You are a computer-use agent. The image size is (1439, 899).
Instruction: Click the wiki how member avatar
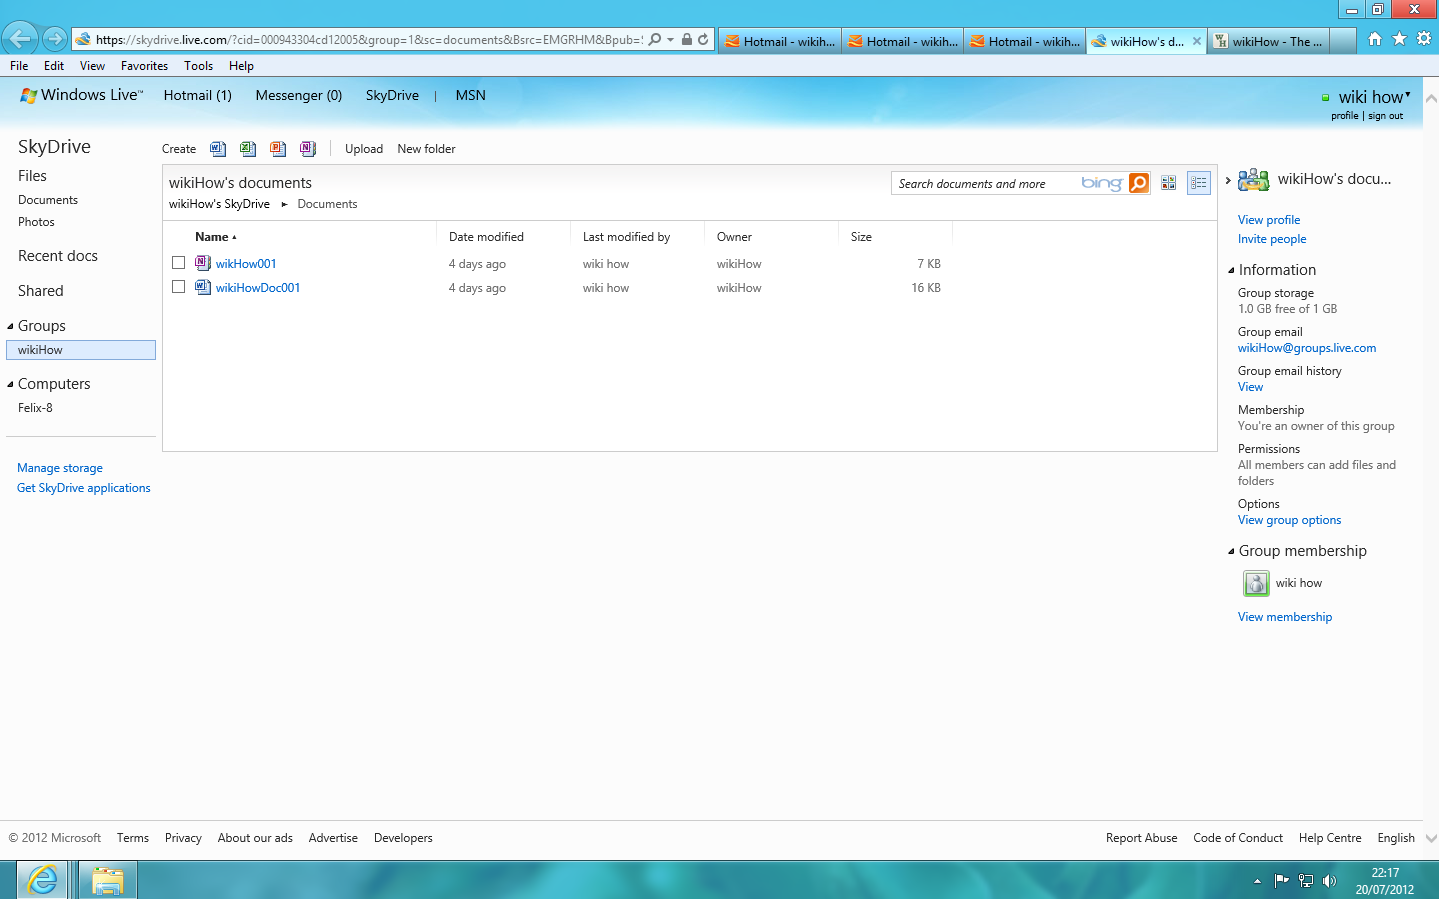1256,583
